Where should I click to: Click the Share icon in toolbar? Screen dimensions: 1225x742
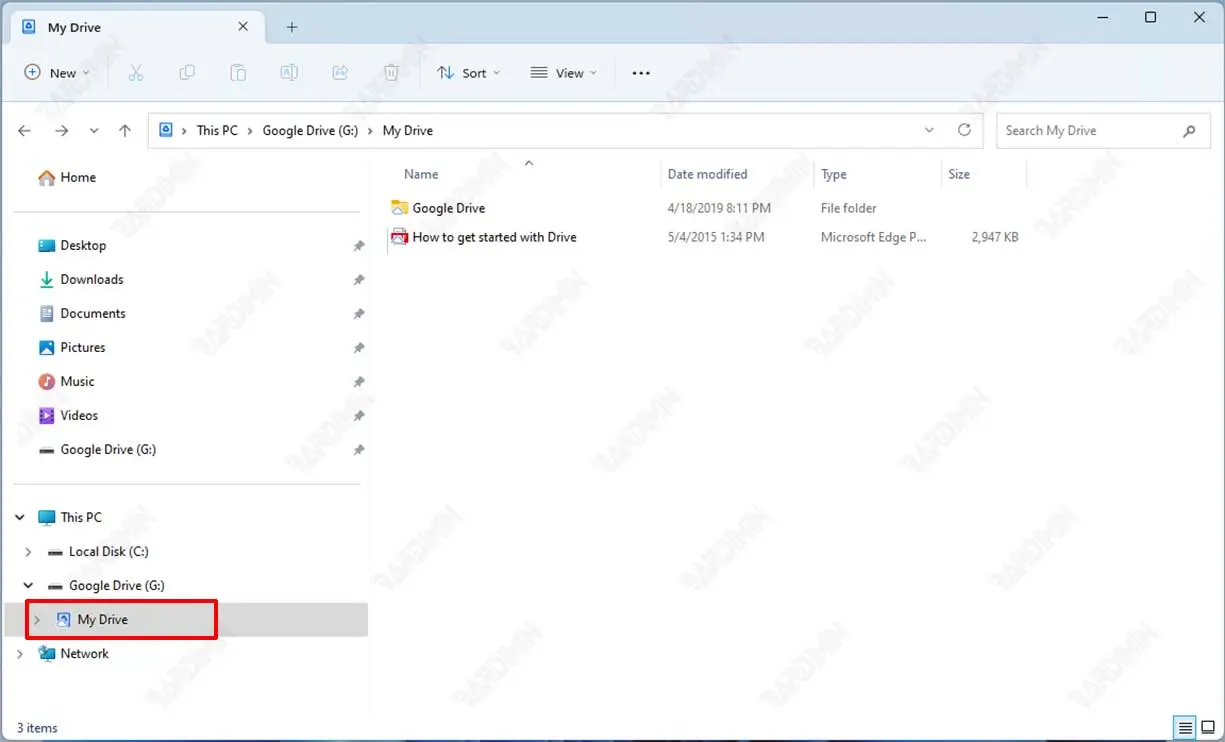click(x=340, y=73)
